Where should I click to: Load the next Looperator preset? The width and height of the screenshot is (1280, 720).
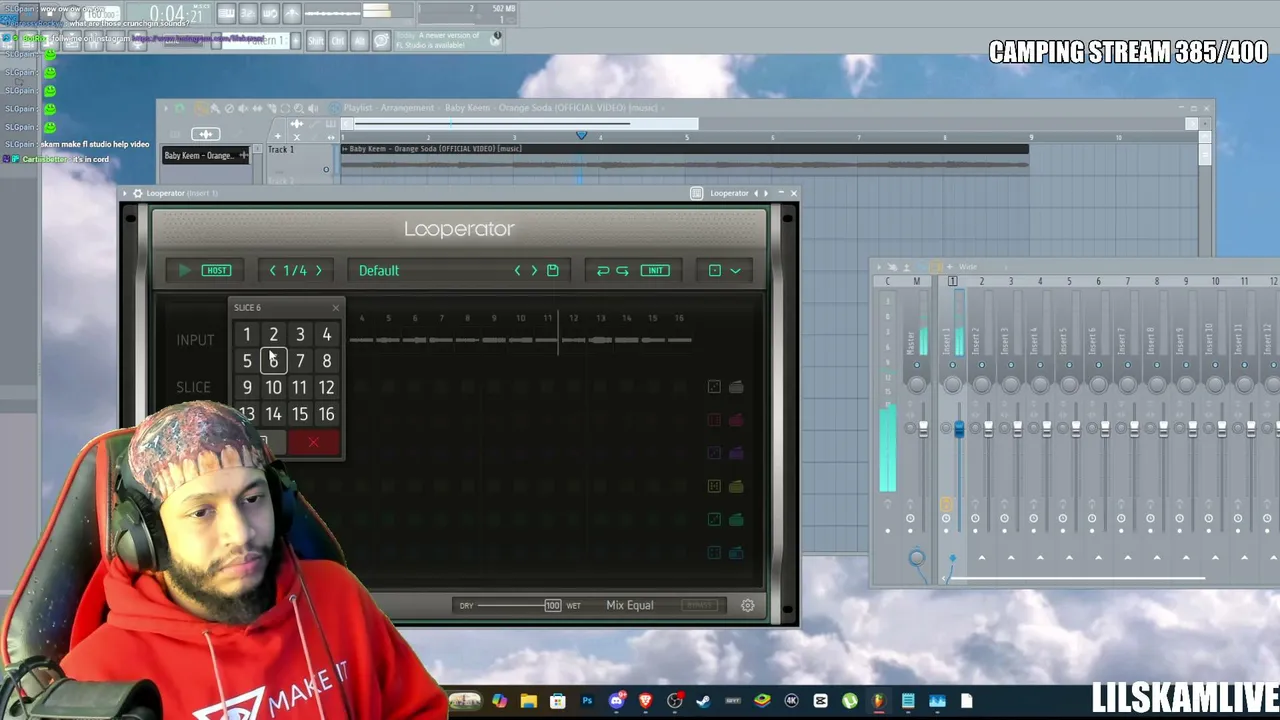534,270
